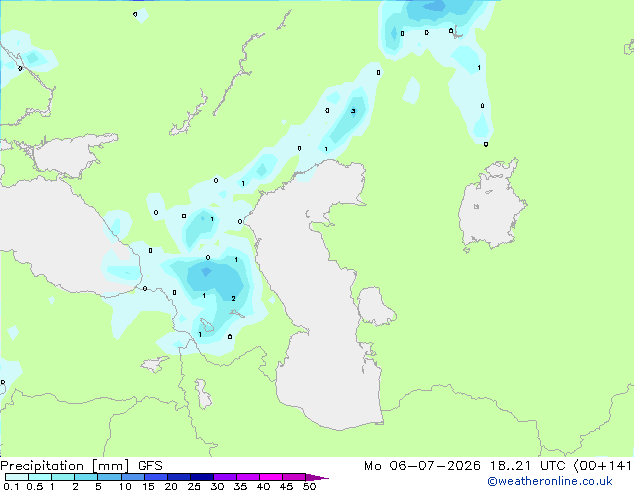This screenshot has width=634, height=490.
Task: Click the map value "3" precipitation label
Action: pyautogui.click(x=353, y=111)
